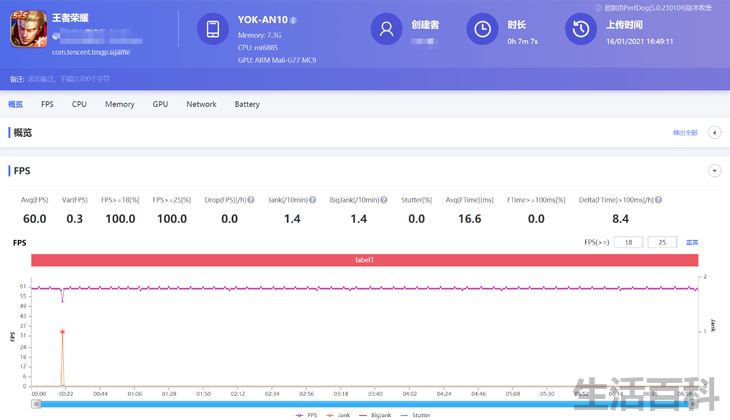This screenshot has width=730, height=420.
Task: Click the creator user profile icon
Action: (386, 29)
